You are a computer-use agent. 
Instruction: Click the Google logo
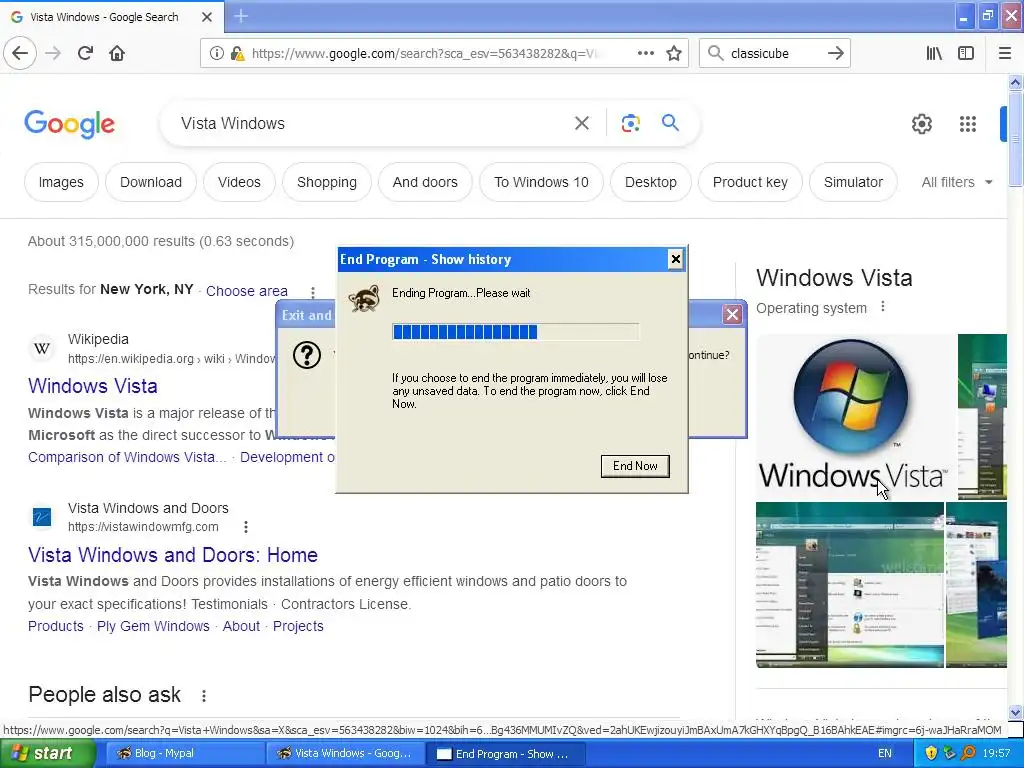(x=69, y=124)
